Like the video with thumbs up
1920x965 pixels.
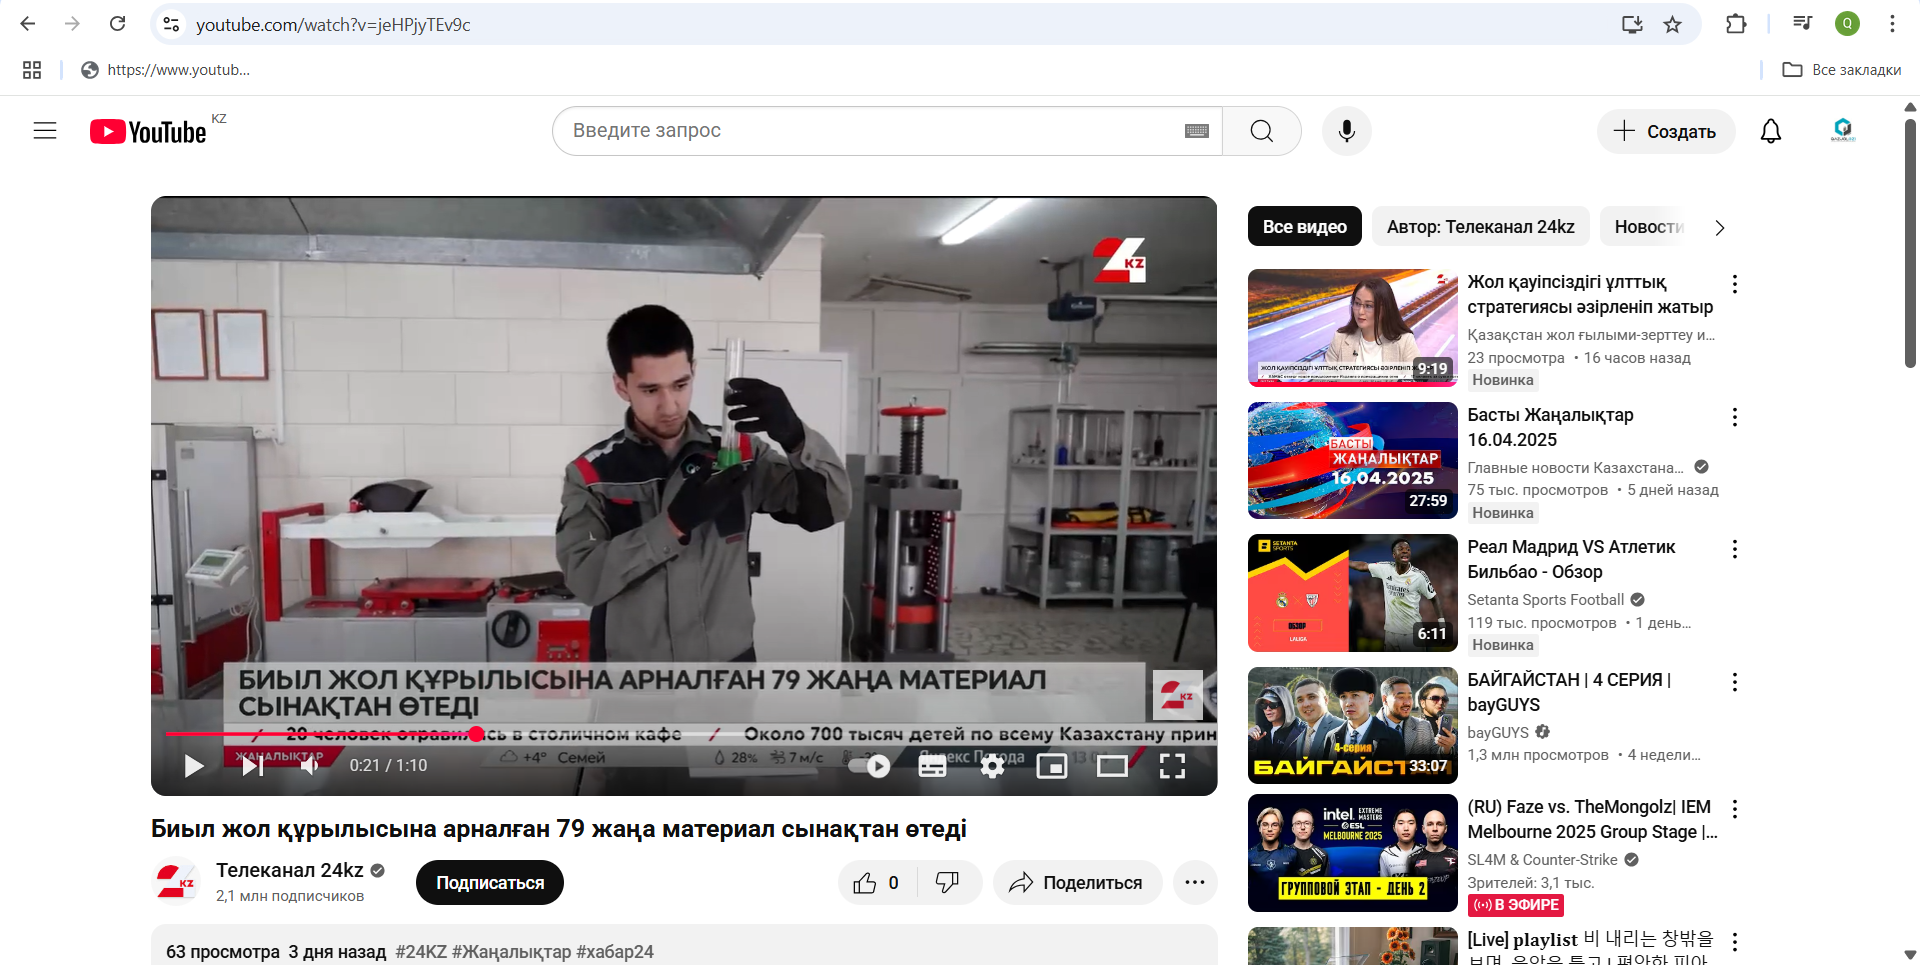tap(876, 883)
